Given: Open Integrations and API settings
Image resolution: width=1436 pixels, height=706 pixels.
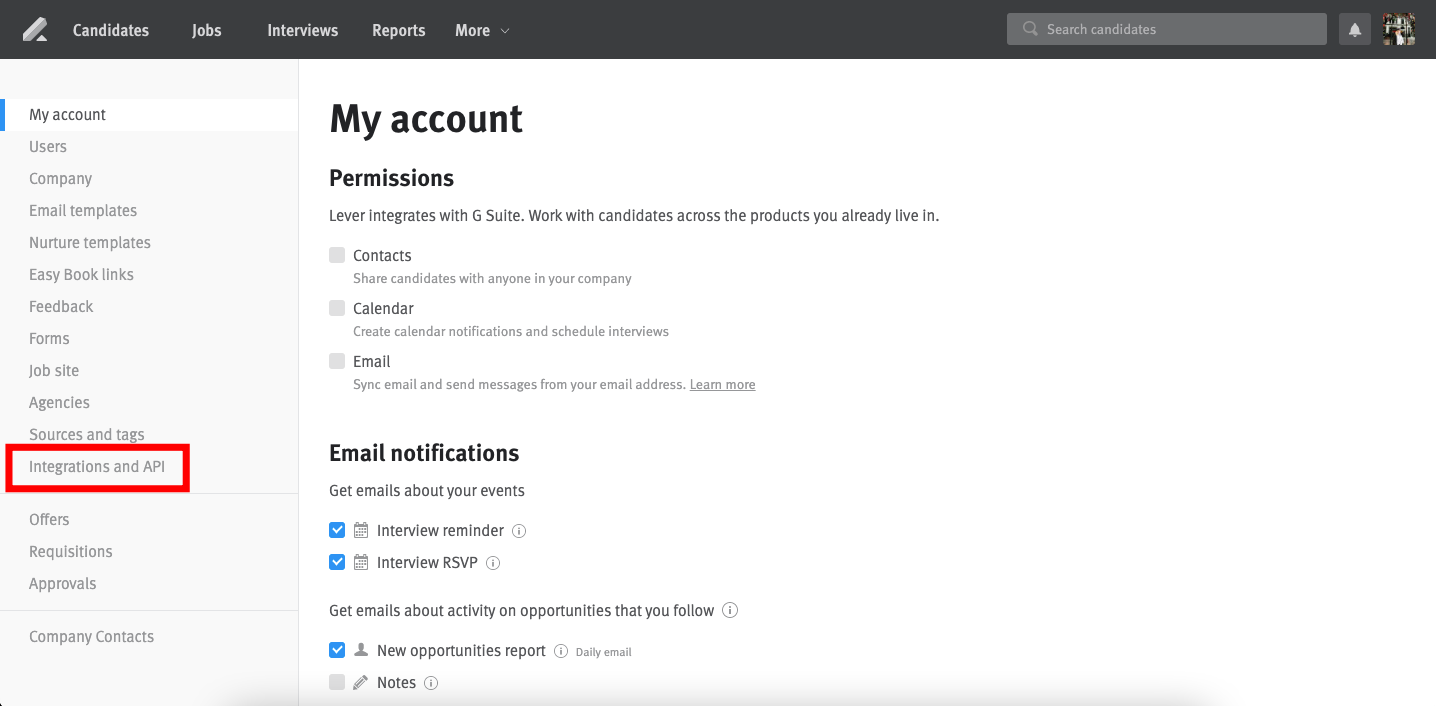Looking at the screenshot, I should (97, 467).
